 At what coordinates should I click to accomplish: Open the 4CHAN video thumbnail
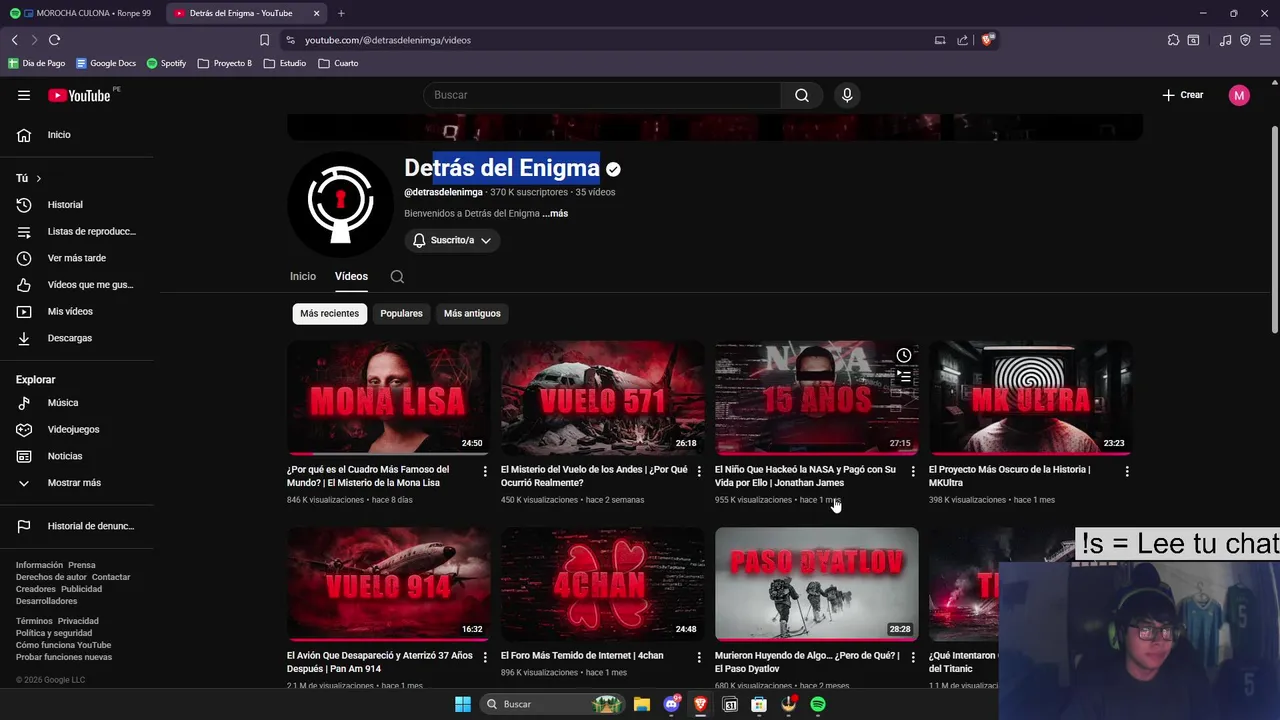pos(602,584)
